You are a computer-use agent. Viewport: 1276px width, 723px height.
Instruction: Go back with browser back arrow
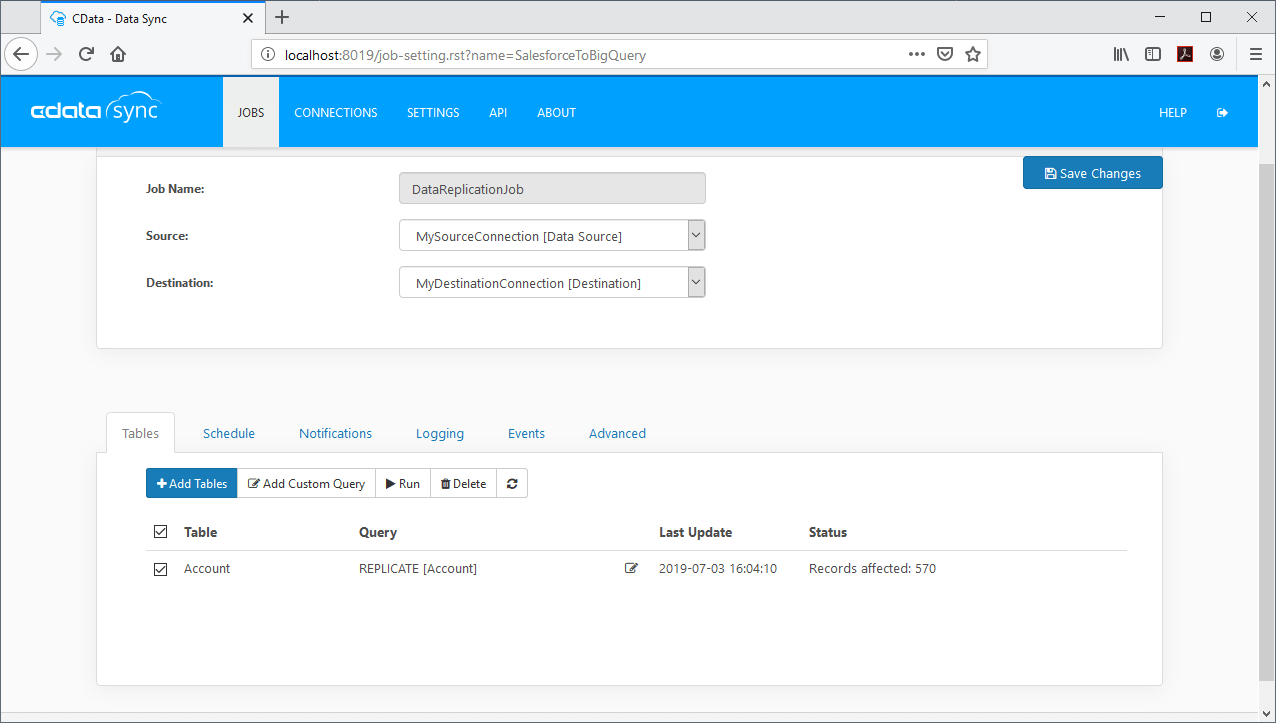pos(21,55)
